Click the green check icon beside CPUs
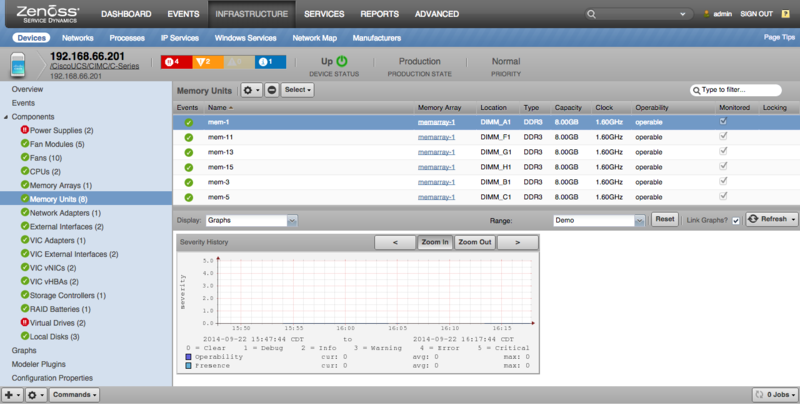 click(24, 171)
